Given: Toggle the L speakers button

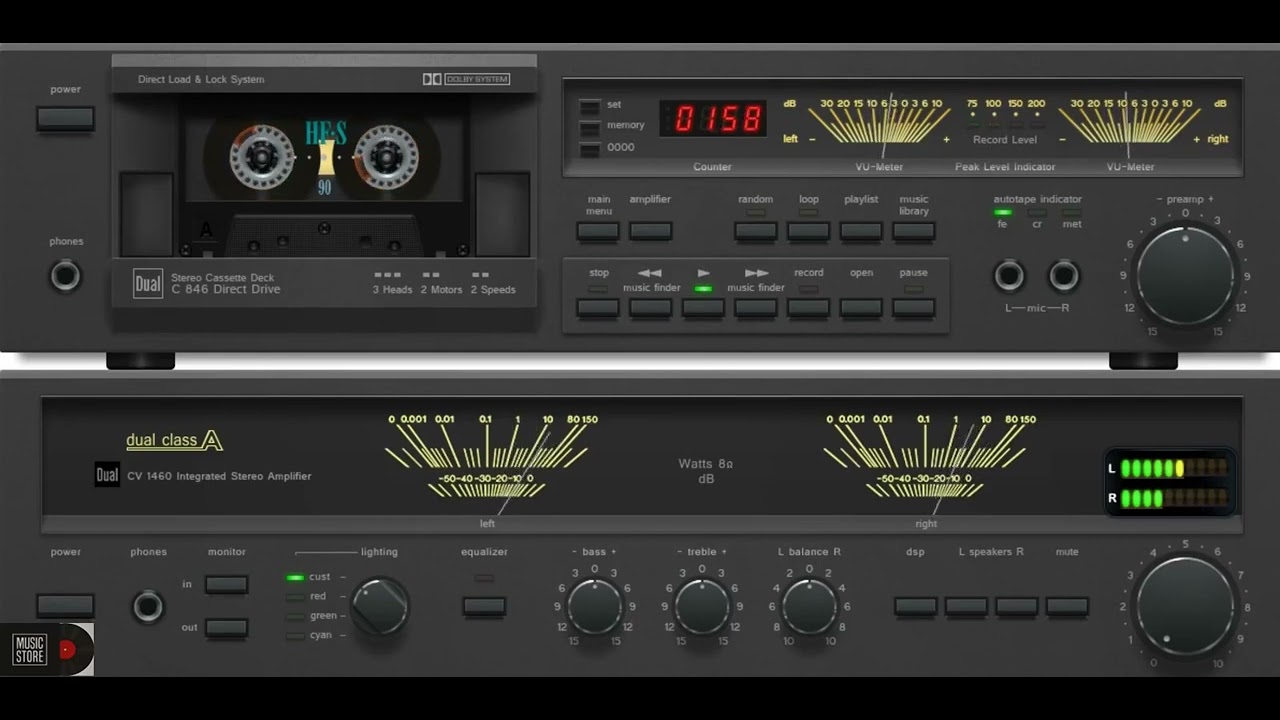Looking at the screenshot, I should pos(966,606).
